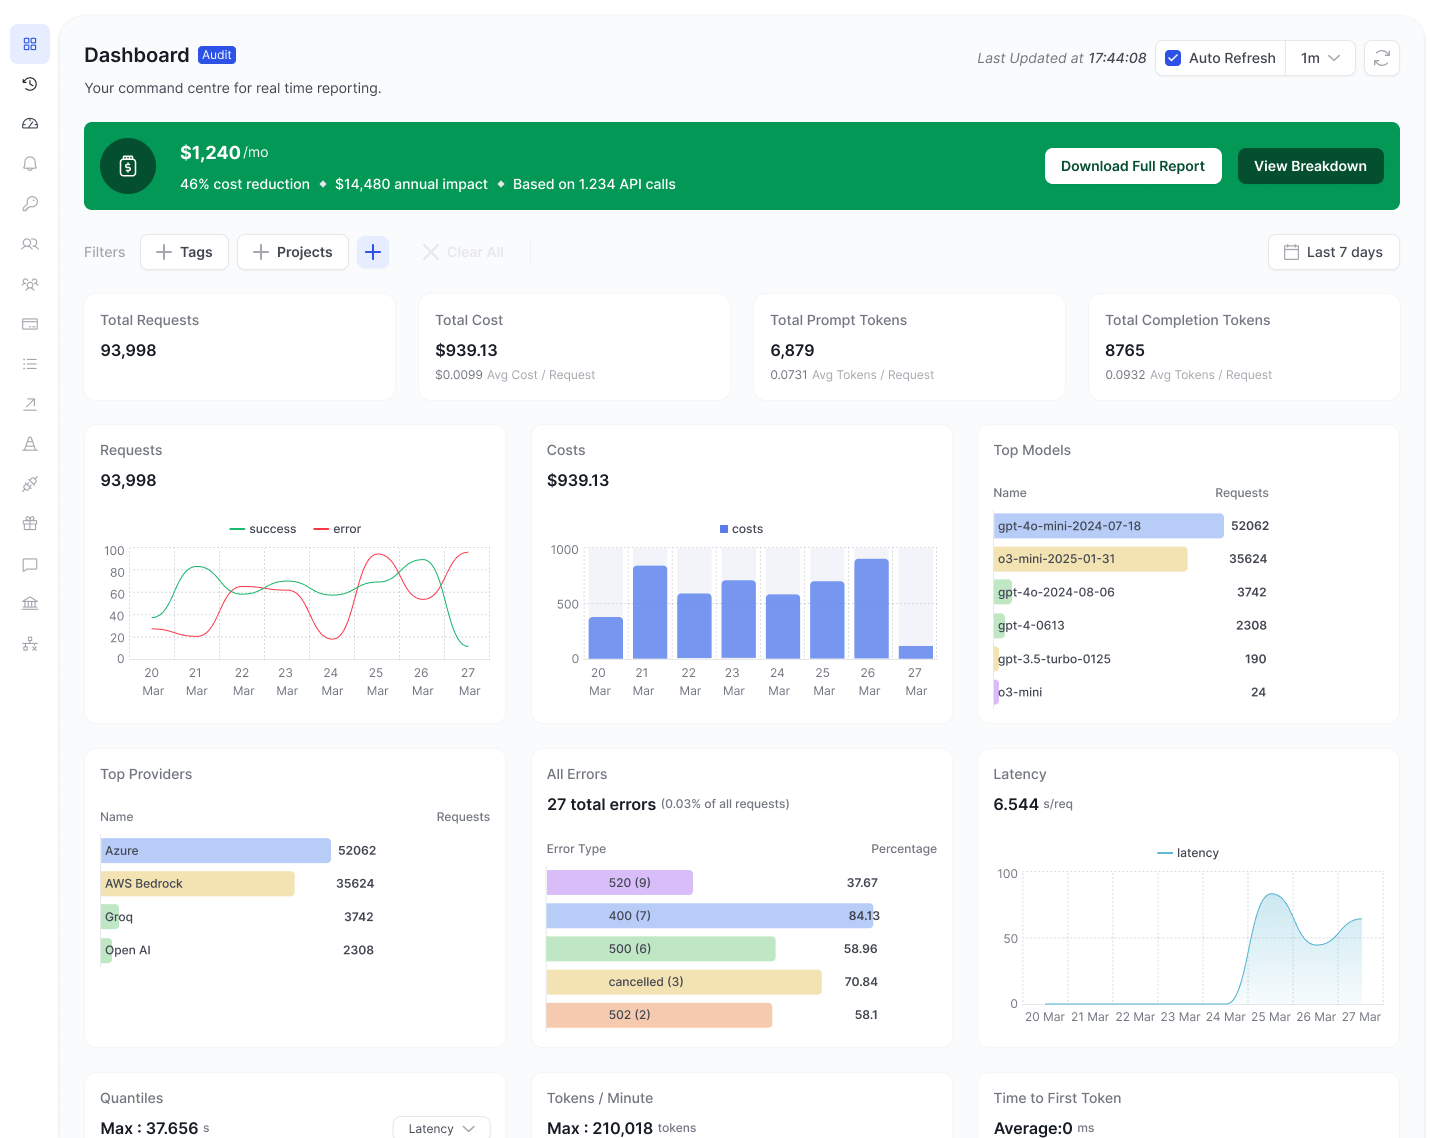The image size is (1440, 1138).
Task: Open the key icon in sidebar
Action: (x=30, y=204)
